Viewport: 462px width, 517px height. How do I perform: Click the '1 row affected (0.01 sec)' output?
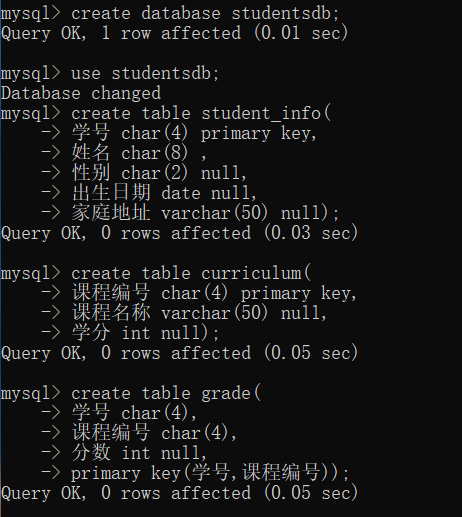coord(225,33)
